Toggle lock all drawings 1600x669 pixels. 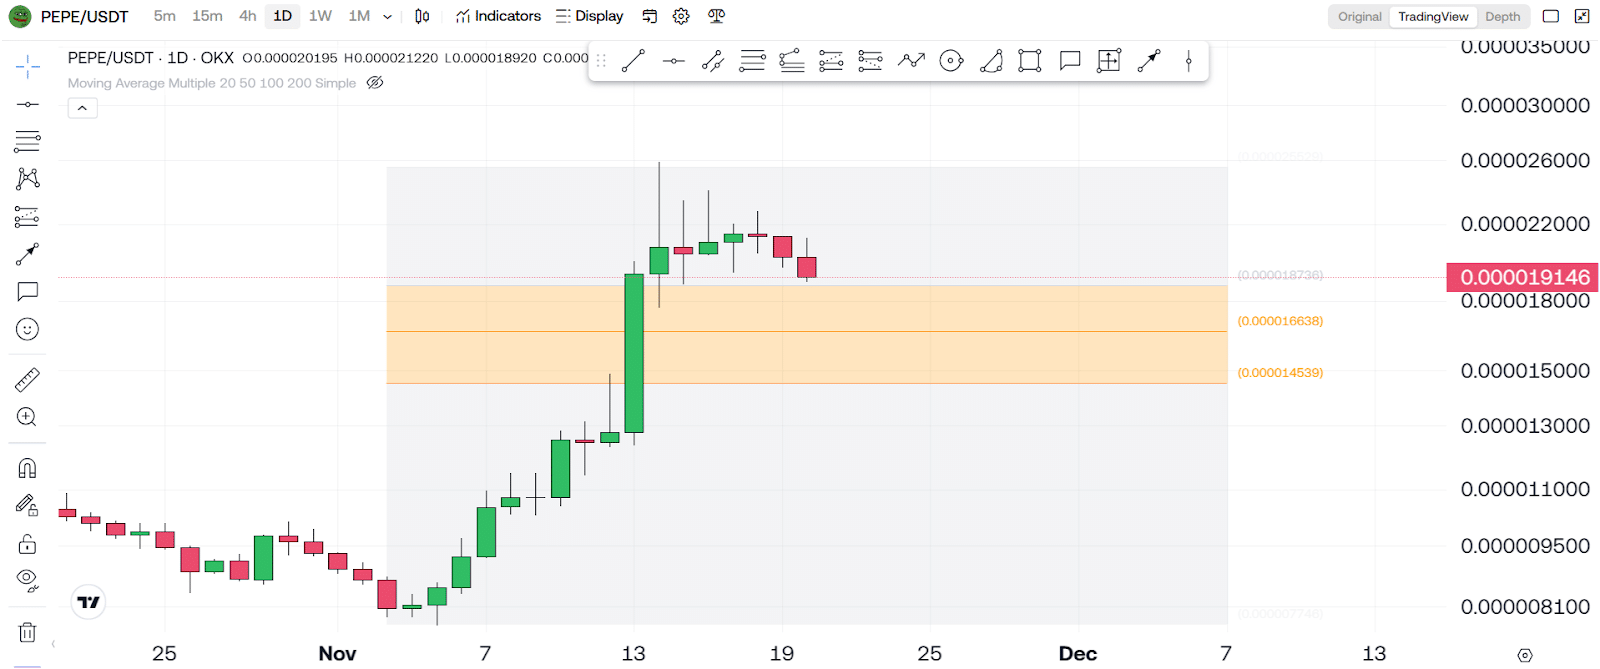pyautogui.click(x=27, y=543)
